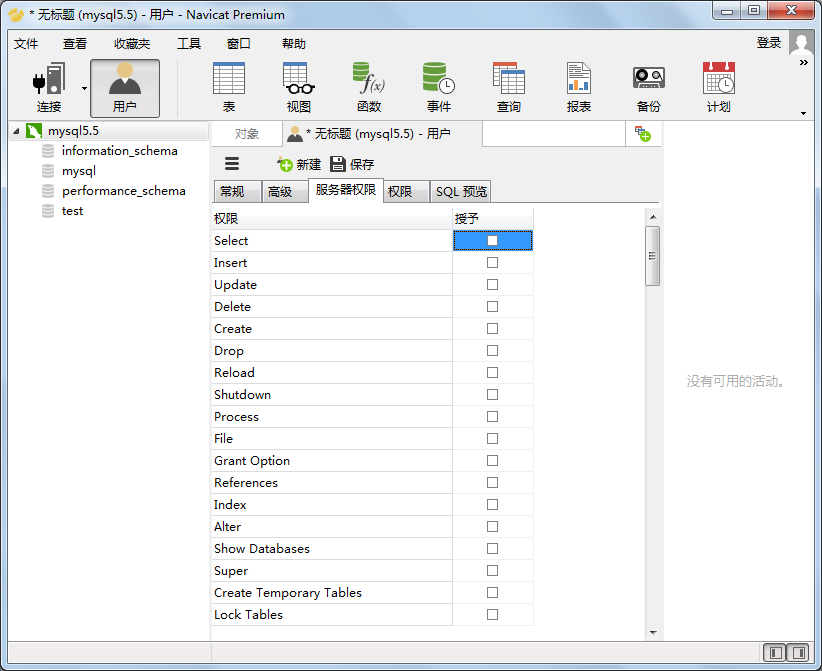Click the Save (保存) button
Screen dimensions: 822x671
click(x=352, y=165)
